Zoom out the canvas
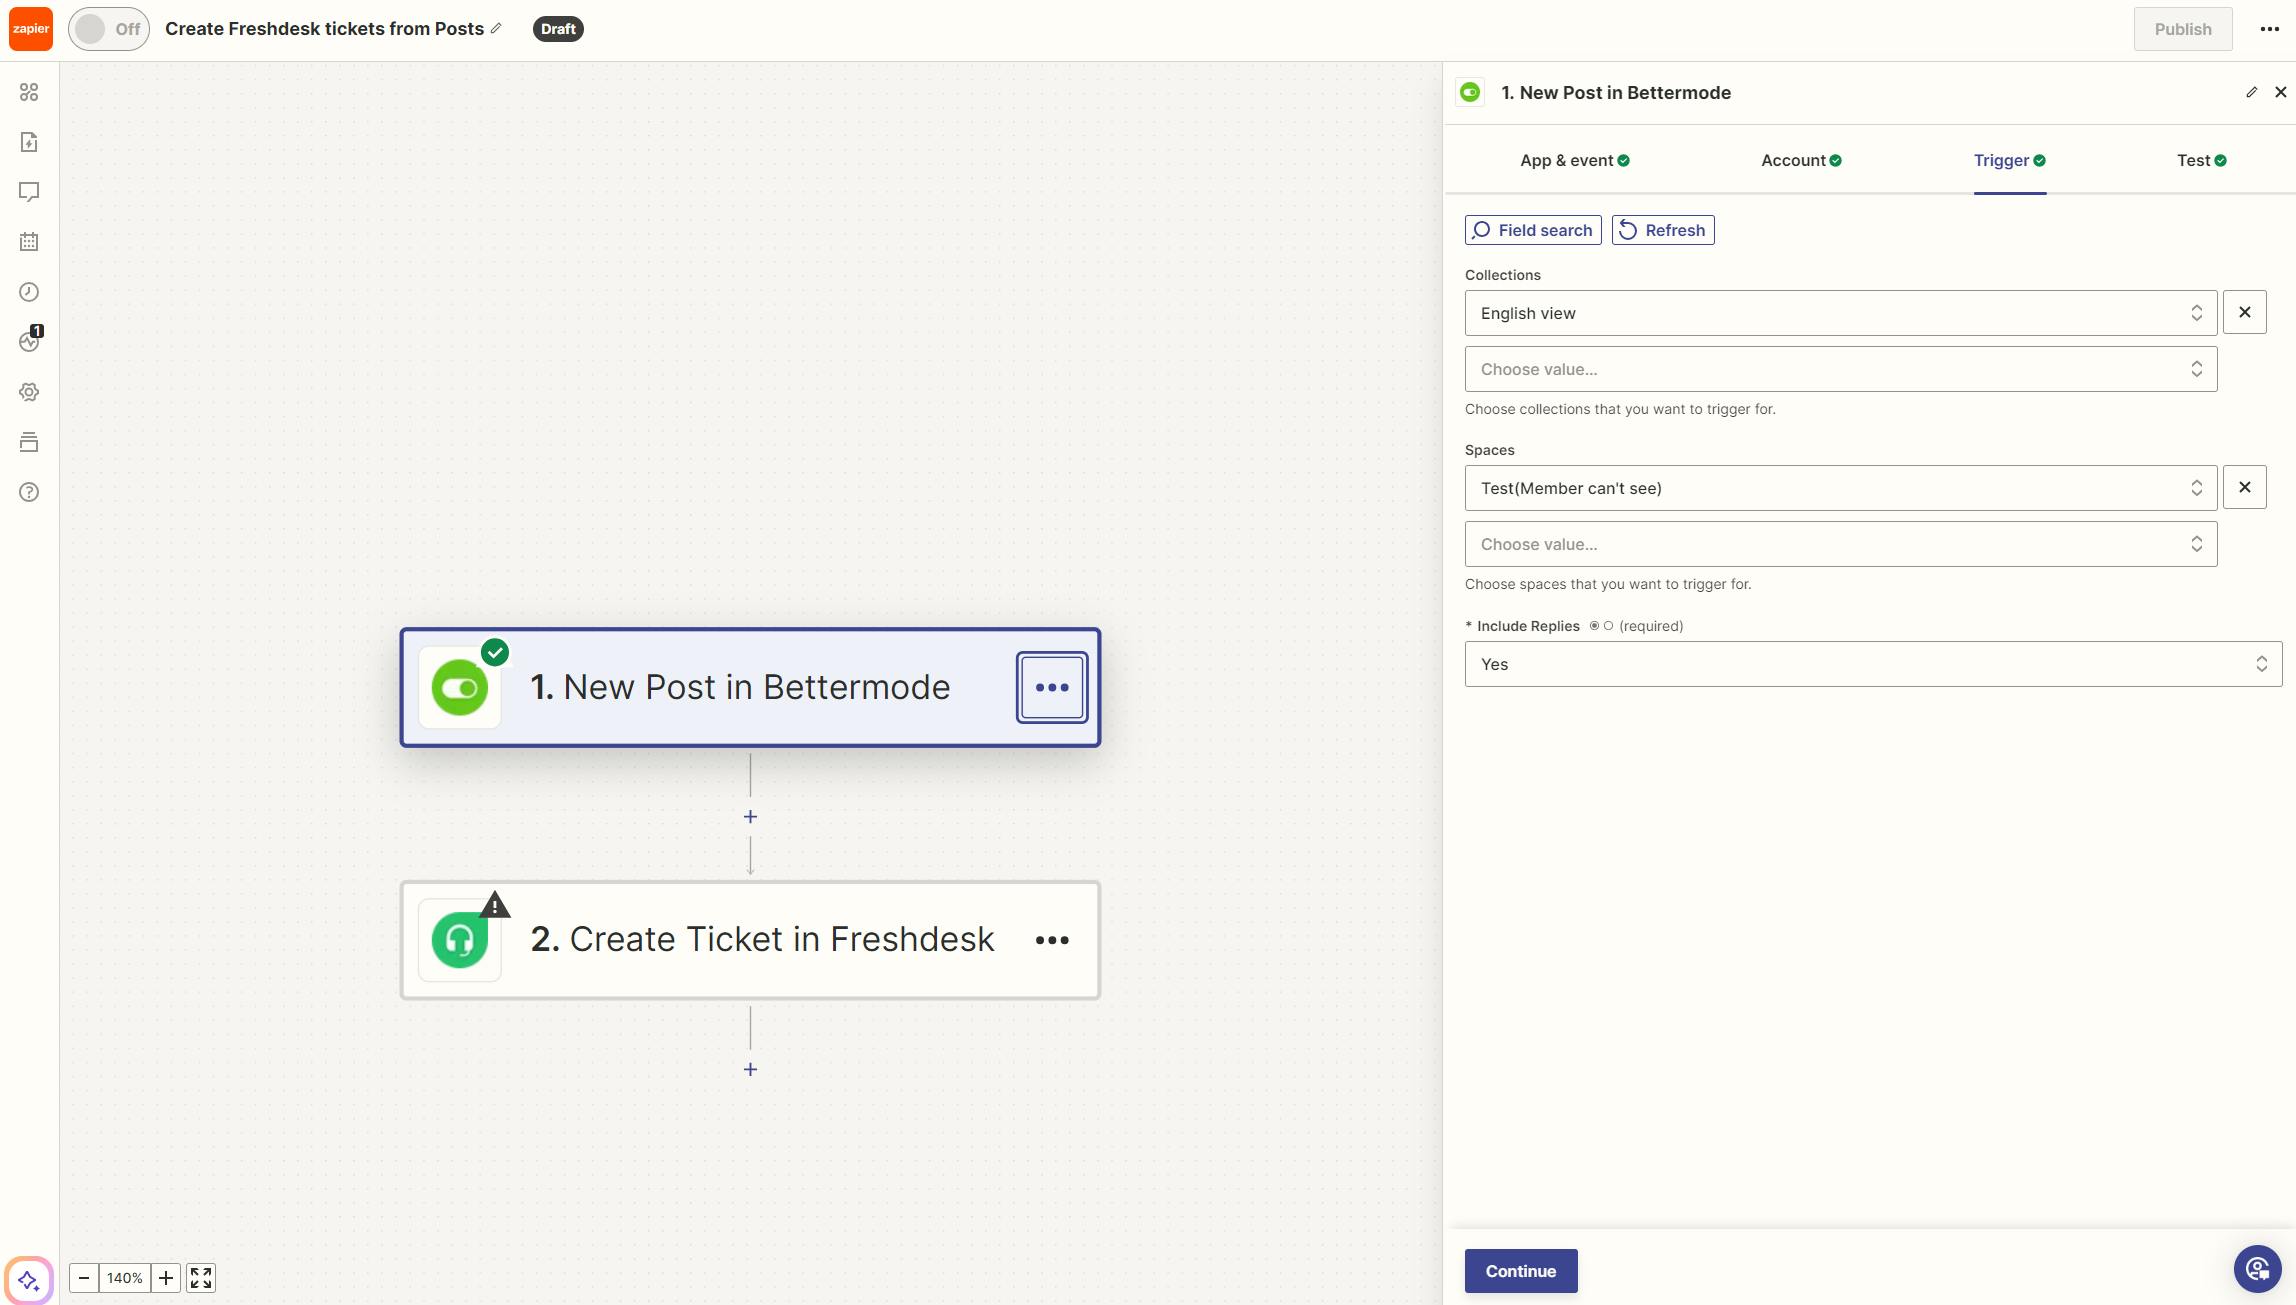This screenshot has width=2296, height=1305. click(x=84, y=1278)
